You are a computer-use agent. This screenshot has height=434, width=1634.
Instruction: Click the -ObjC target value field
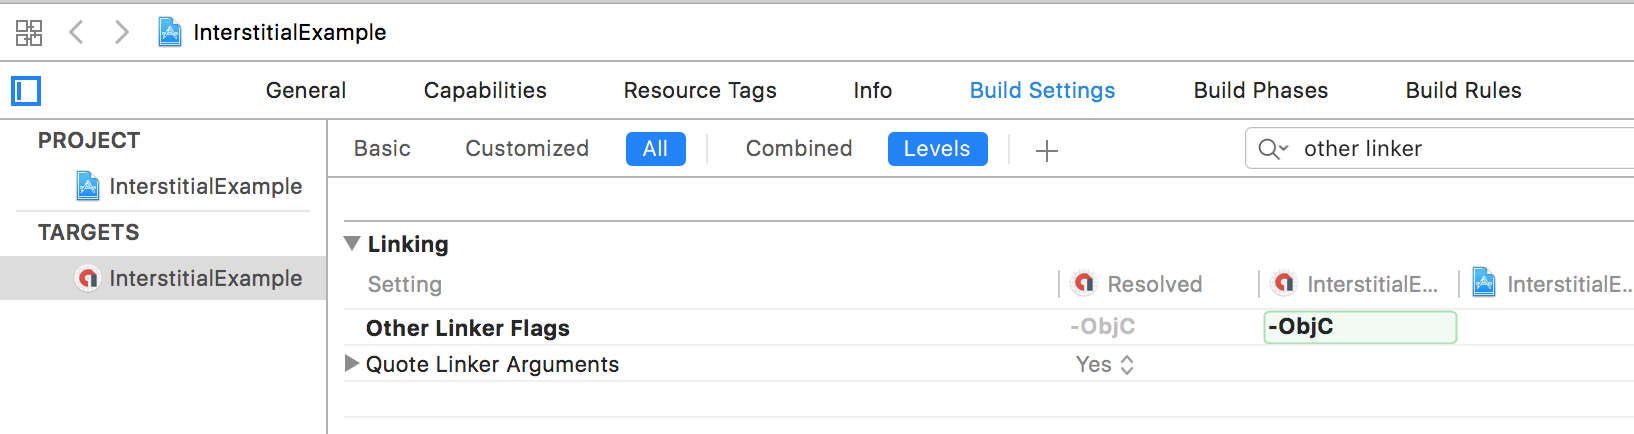tap(1360, 327)
